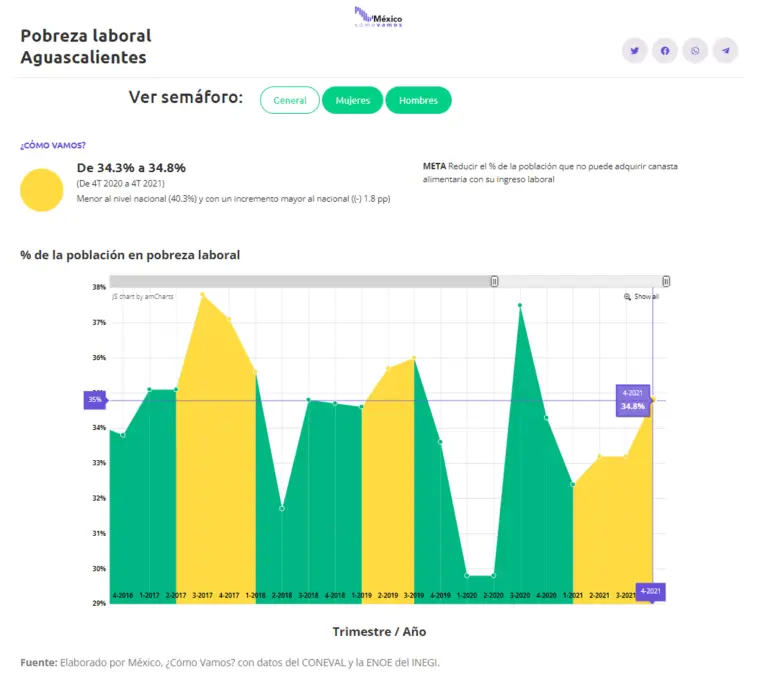768x695 pixels.
Task: Click the left scrollbar grip in the middle of the chart bar
Action: [x=494, y=282]
